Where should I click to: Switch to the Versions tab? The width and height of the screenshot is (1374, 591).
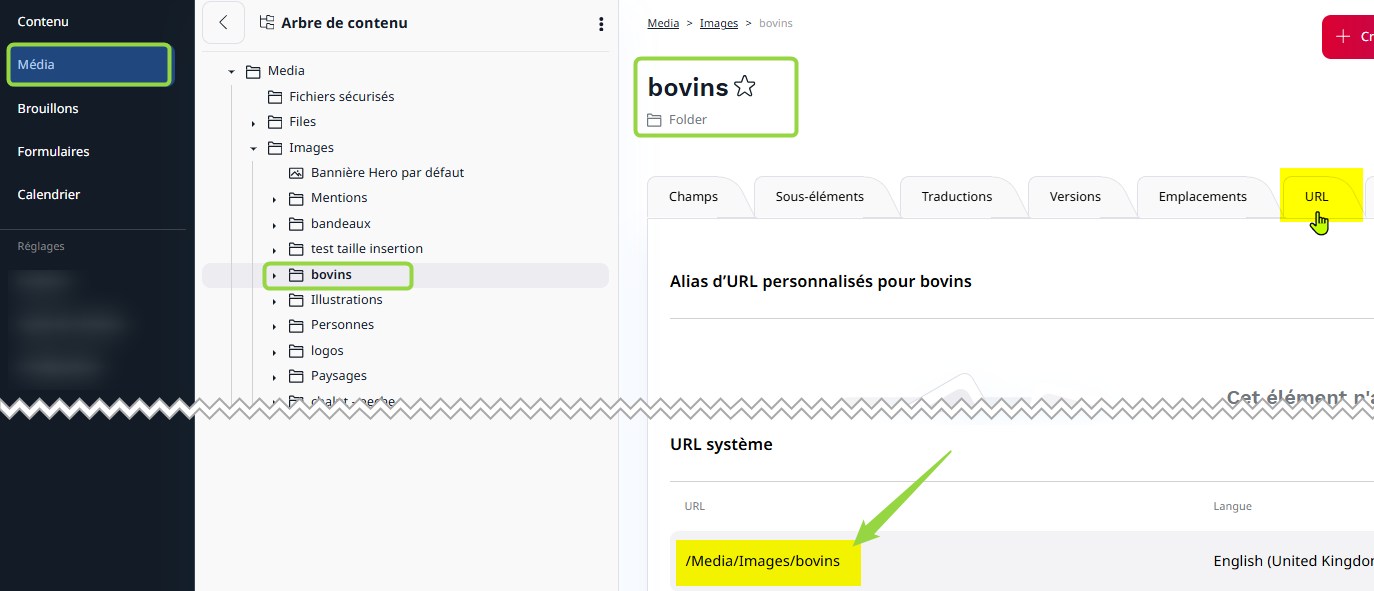[x=1075, y=197]
